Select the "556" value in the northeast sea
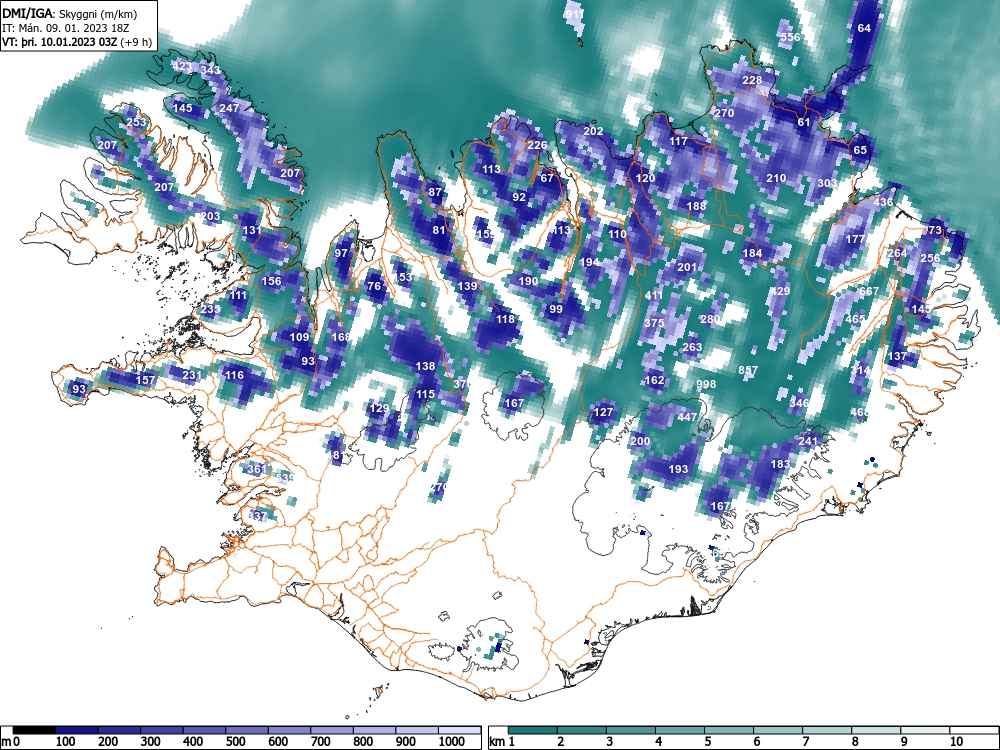 click(x=790, y=37)
